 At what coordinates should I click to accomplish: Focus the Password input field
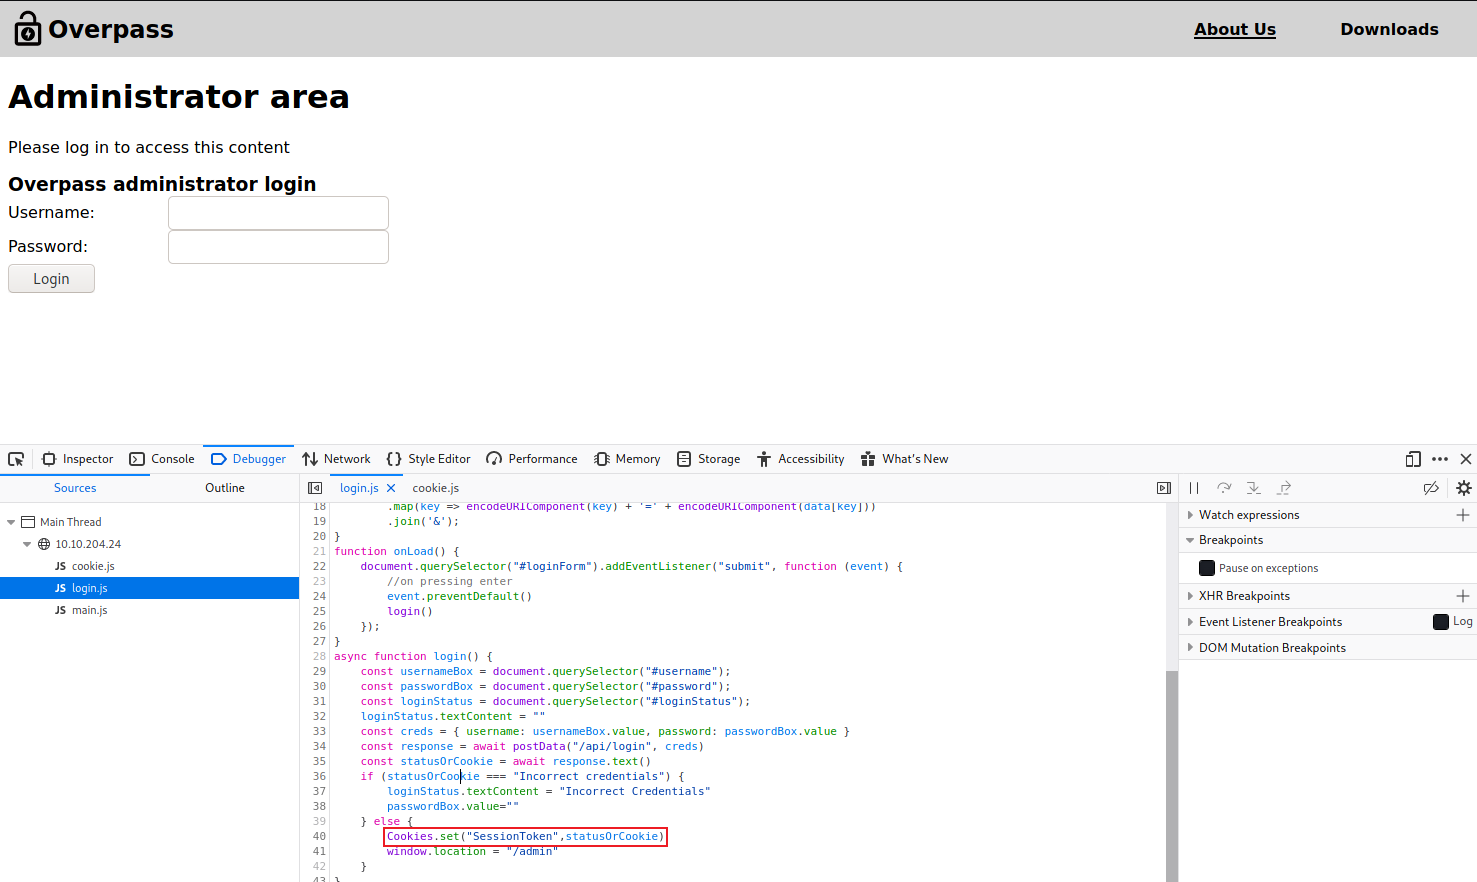[x=278, y=247]
